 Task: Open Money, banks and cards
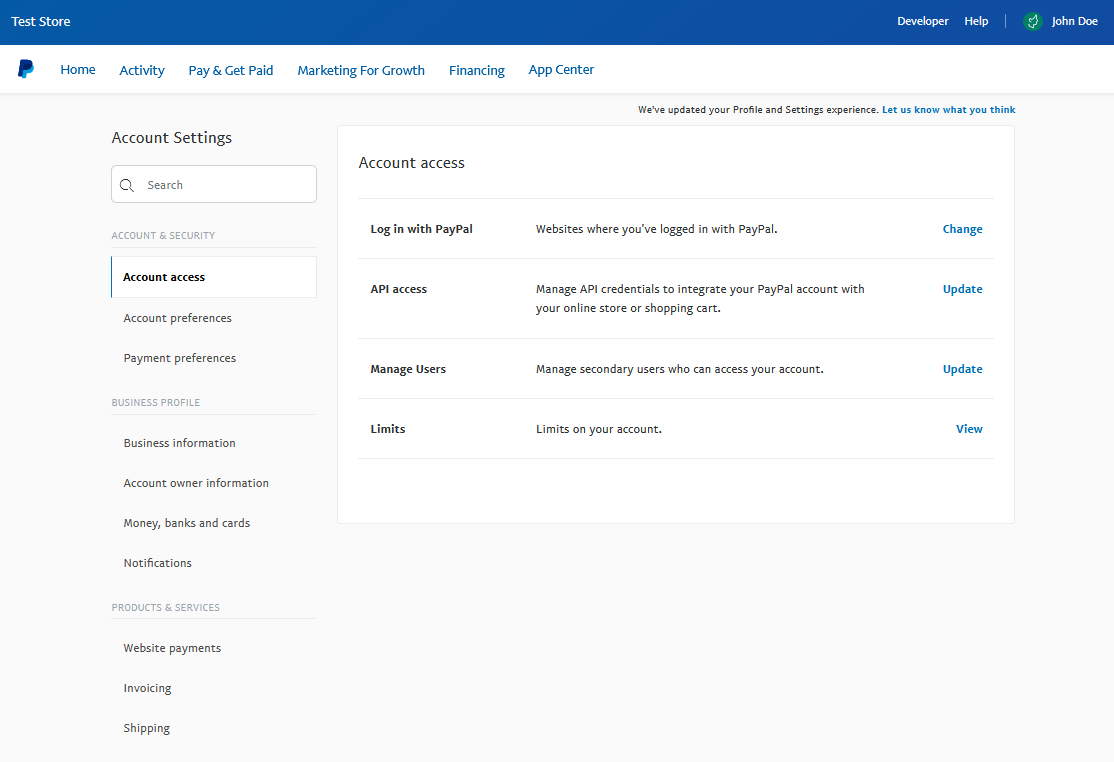click(x=187, y=523)
